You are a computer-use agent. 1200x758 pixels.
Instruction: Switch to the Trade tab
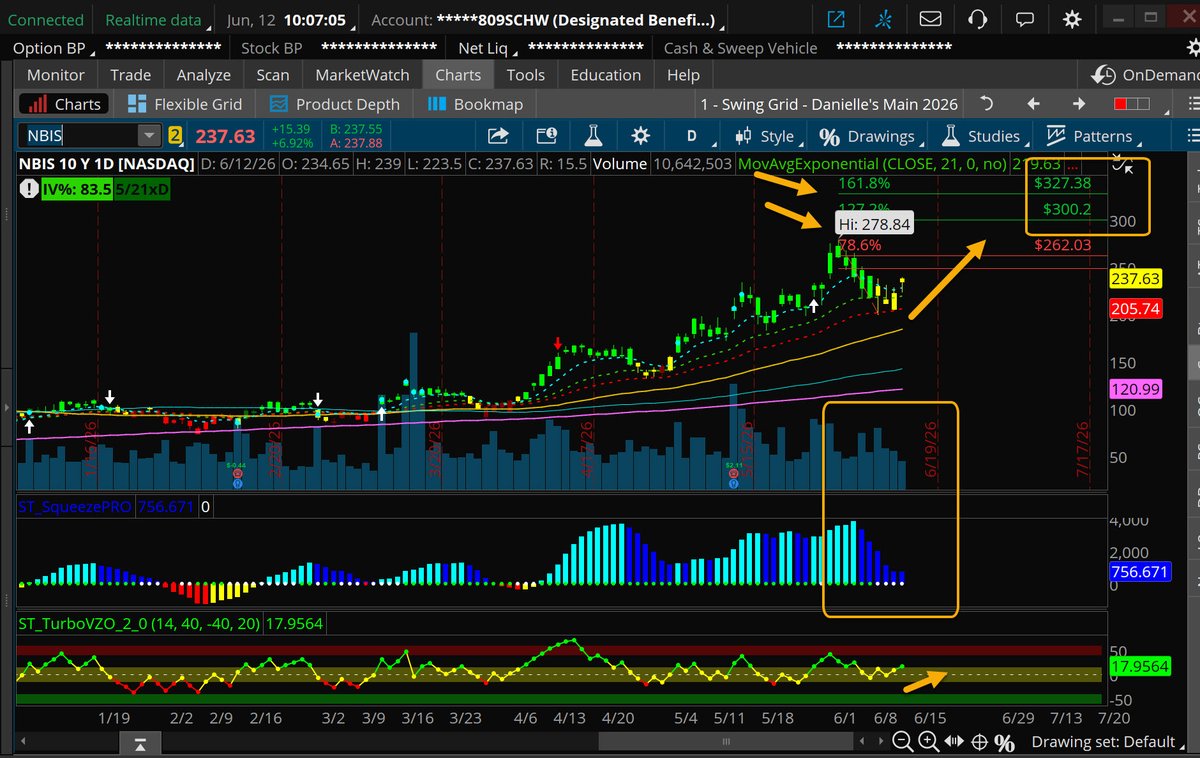pyautogui.click(x=131, y=75)
